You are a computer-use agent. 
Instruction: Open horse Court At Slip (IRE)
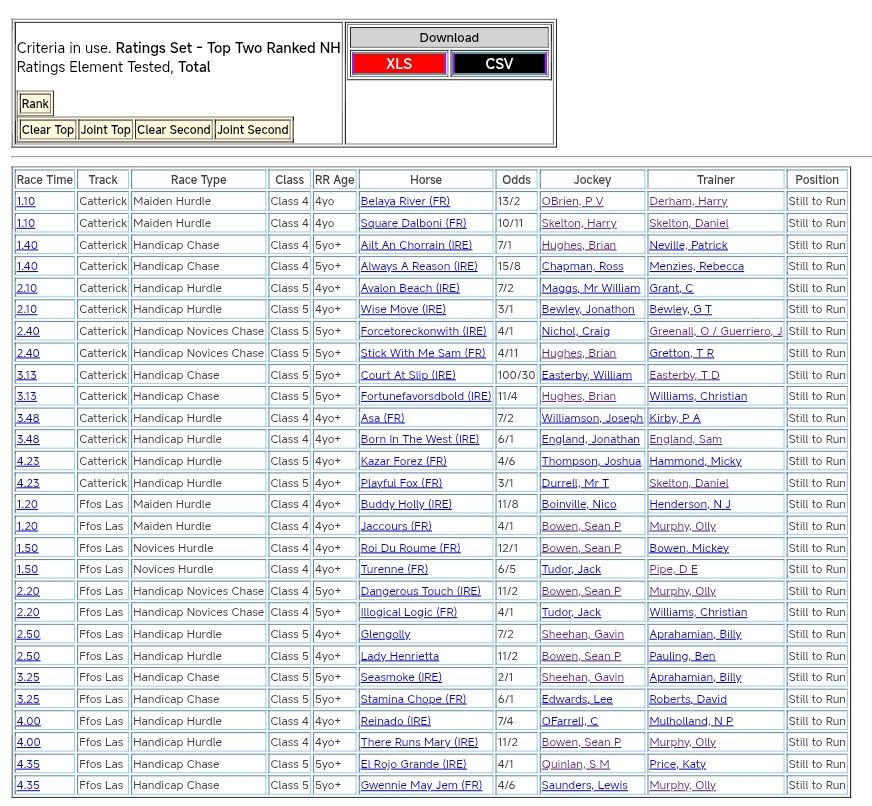pyautogui.click(x=408, y=375)
